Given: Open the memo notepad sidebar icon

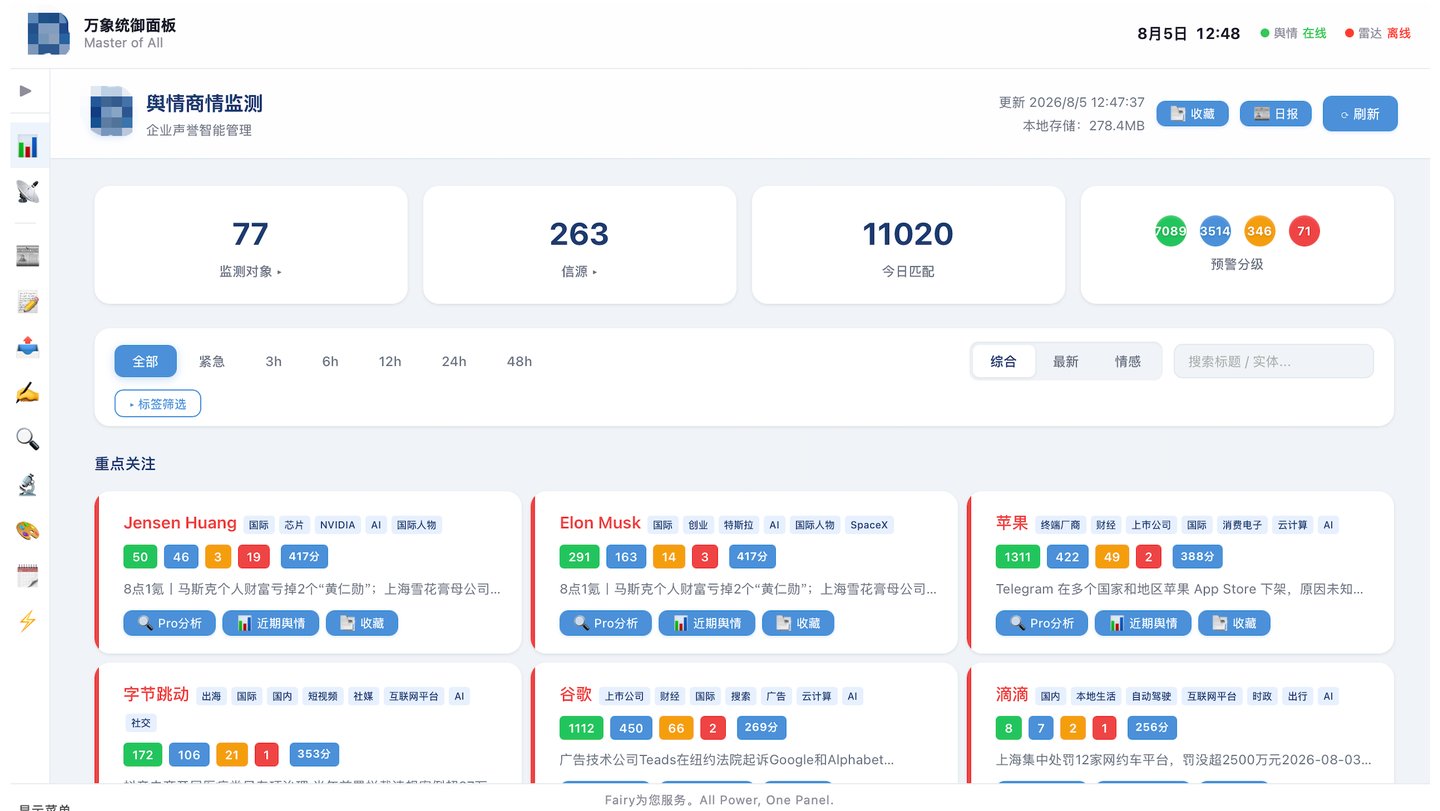Looking at the screenshot, I should tap(28, 301).
